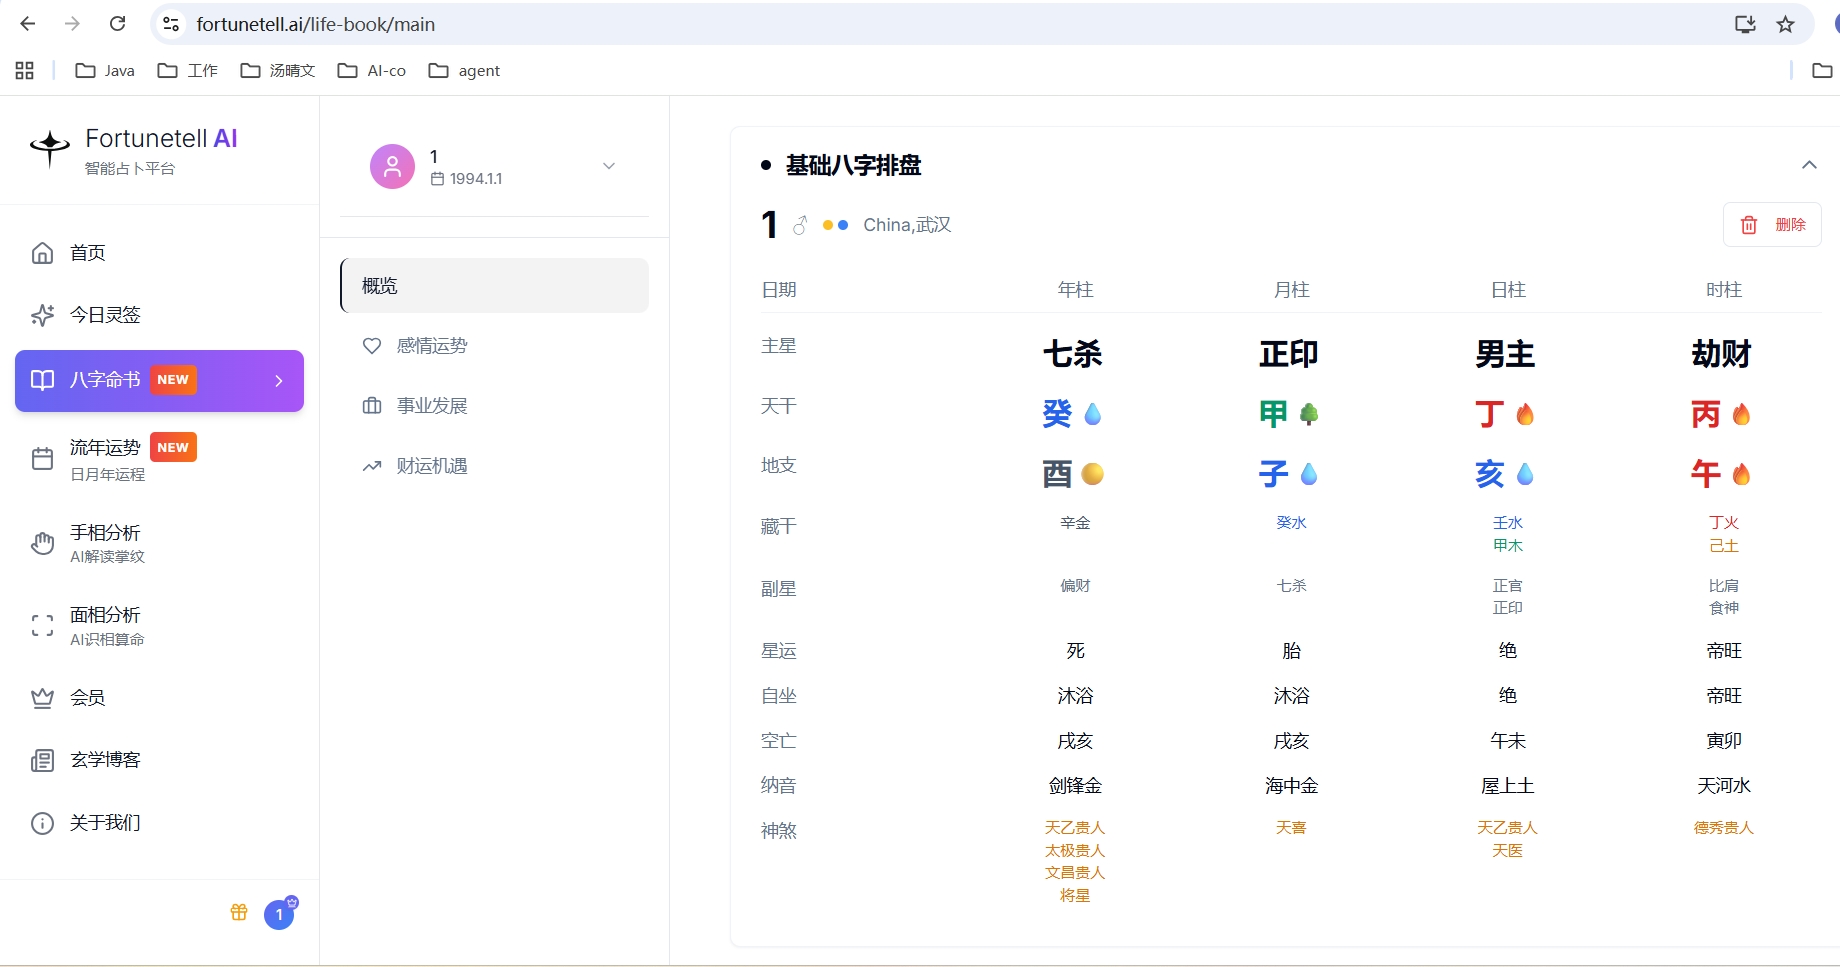Screen dimensions: 1840x967
Task: Expand the 八字命书 menu arrow
Action: tap(279, 381)
